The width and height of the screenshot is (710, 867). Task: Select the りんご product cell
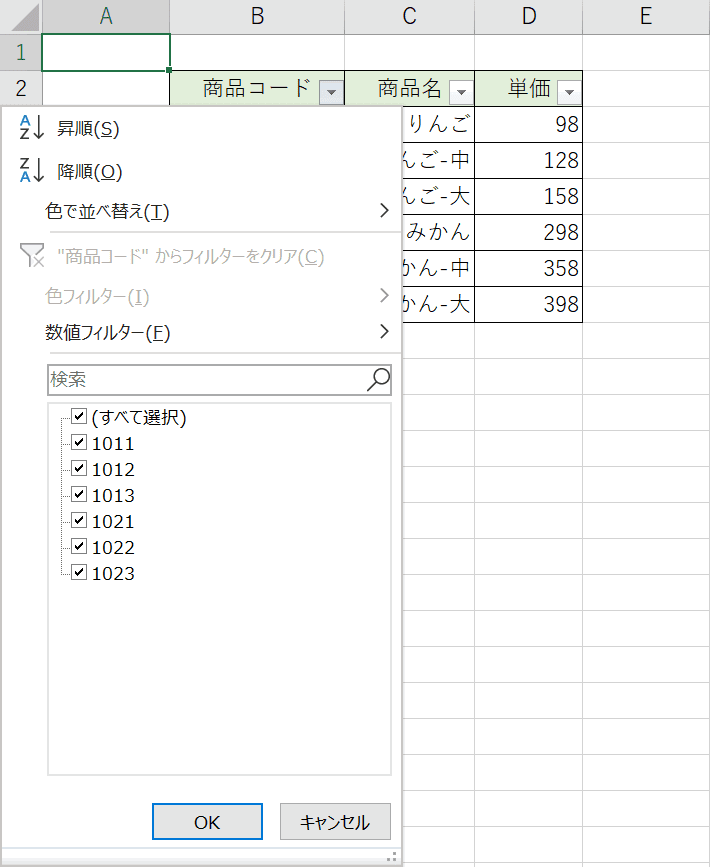click(x=438, y=124)
